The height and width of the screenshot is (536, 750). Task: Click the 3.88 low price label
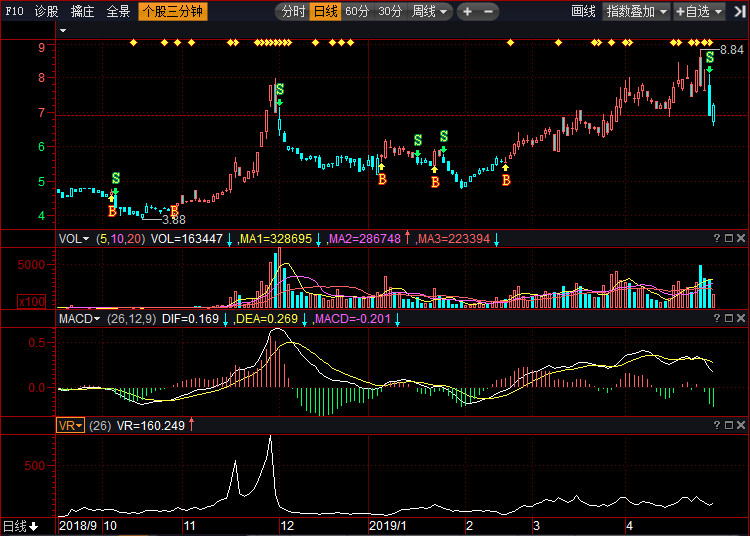[x=174, y=220]
